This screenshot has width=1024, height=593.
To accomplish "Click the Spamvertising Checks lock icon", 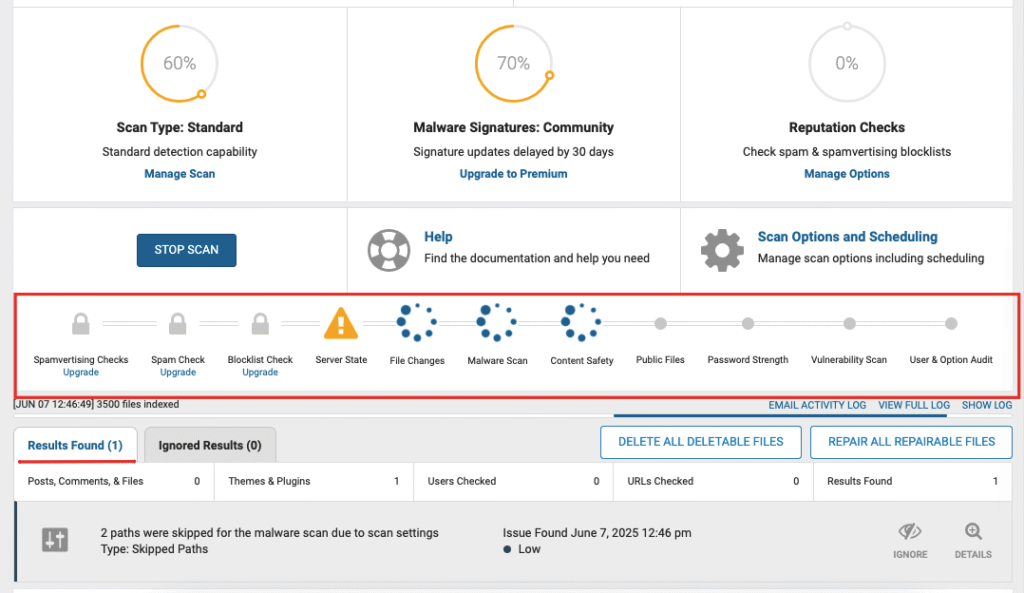I will [x=80, y=323].
